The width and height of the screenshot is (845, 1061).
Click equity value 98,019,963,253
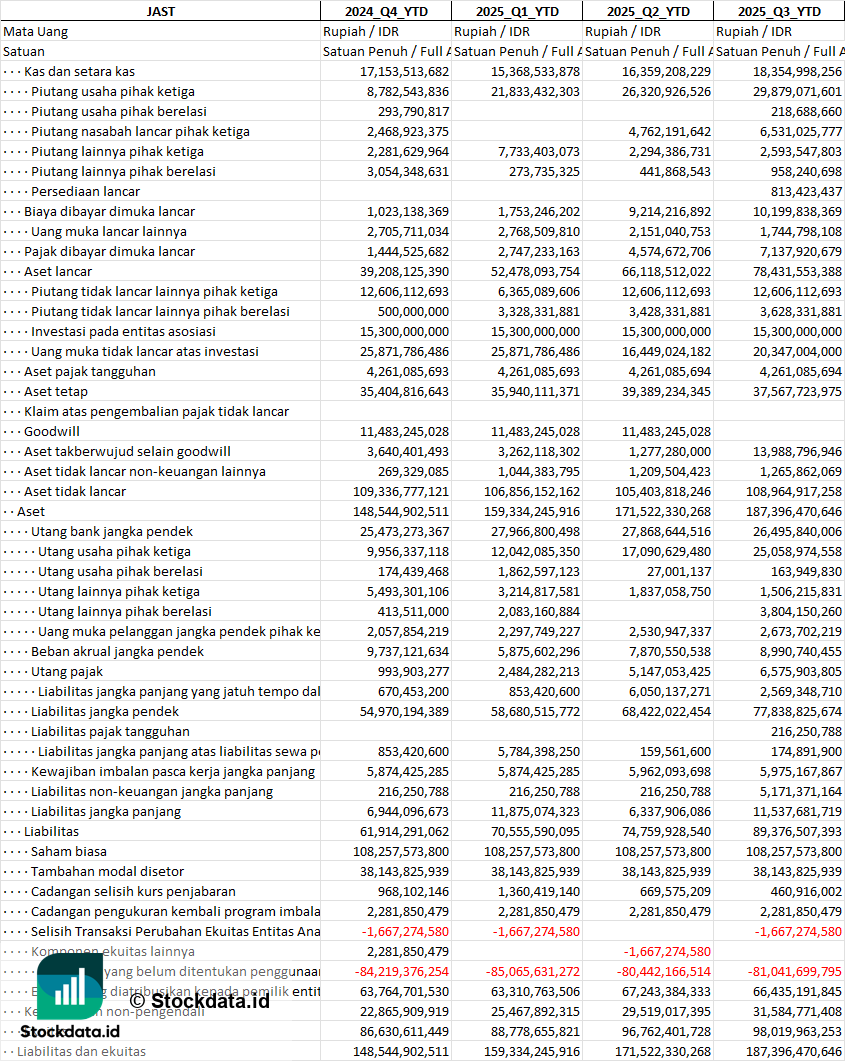point(798,1032)
